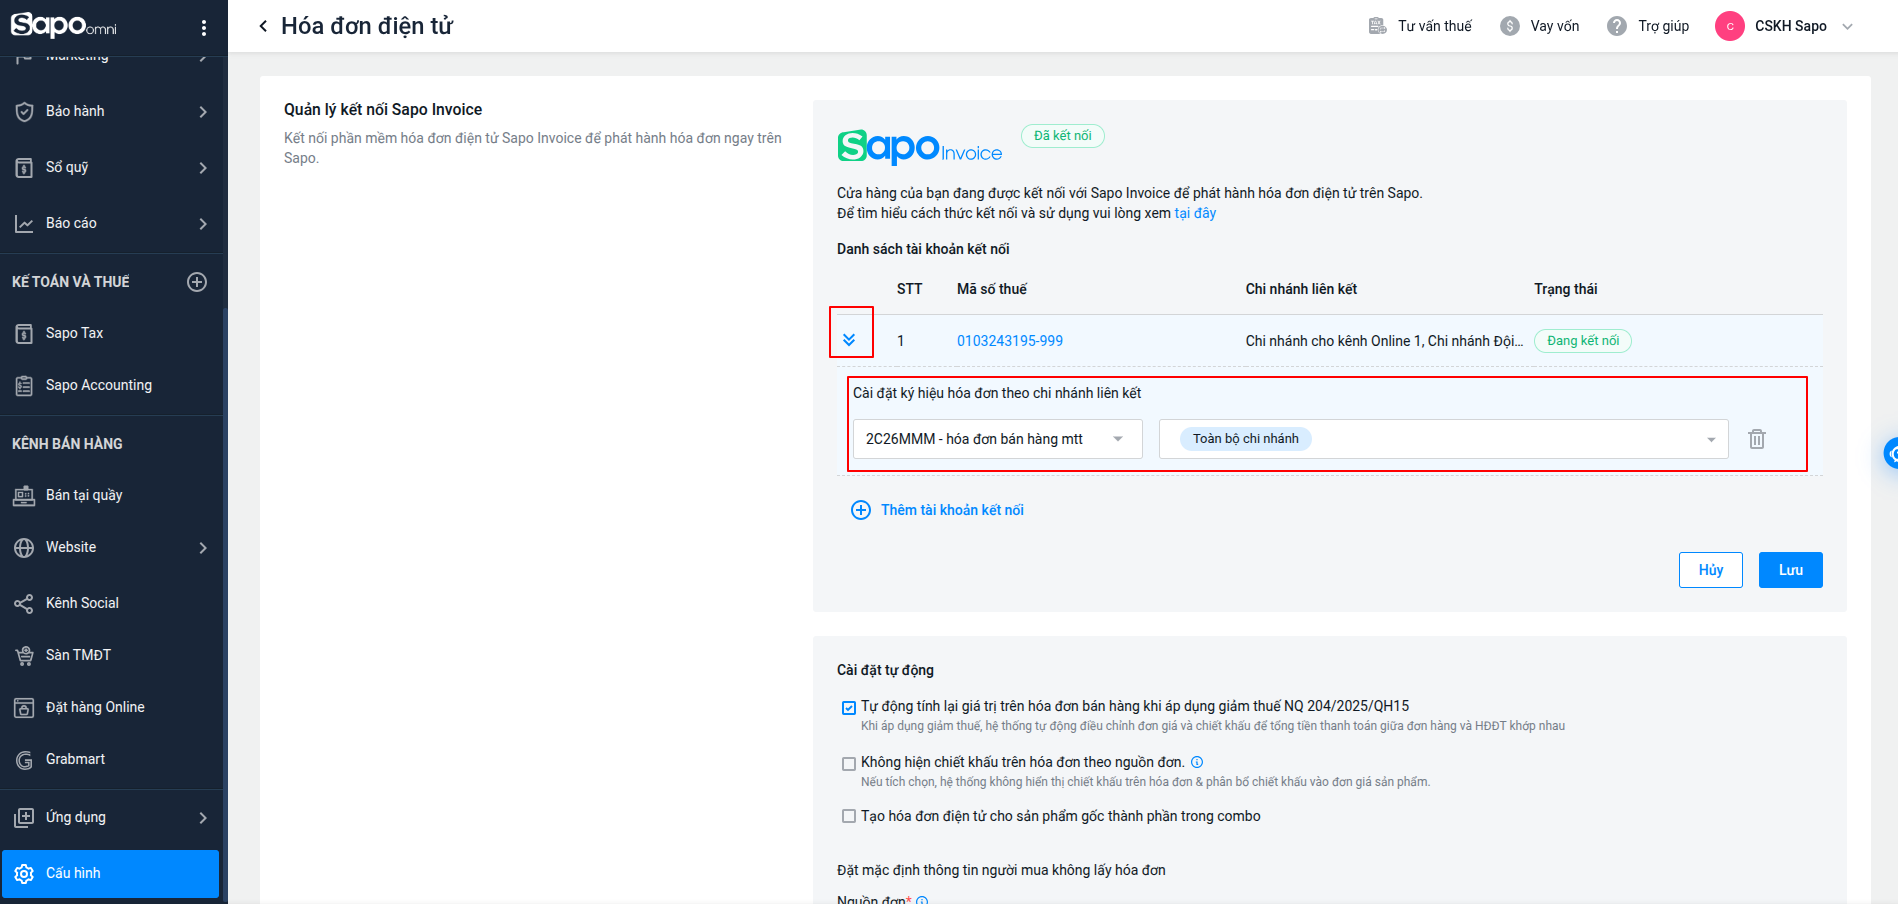Delete the 2C26MMM invoice symbol row
The height and width of the screenshot is (904, 1898).
pos(1757,439)
